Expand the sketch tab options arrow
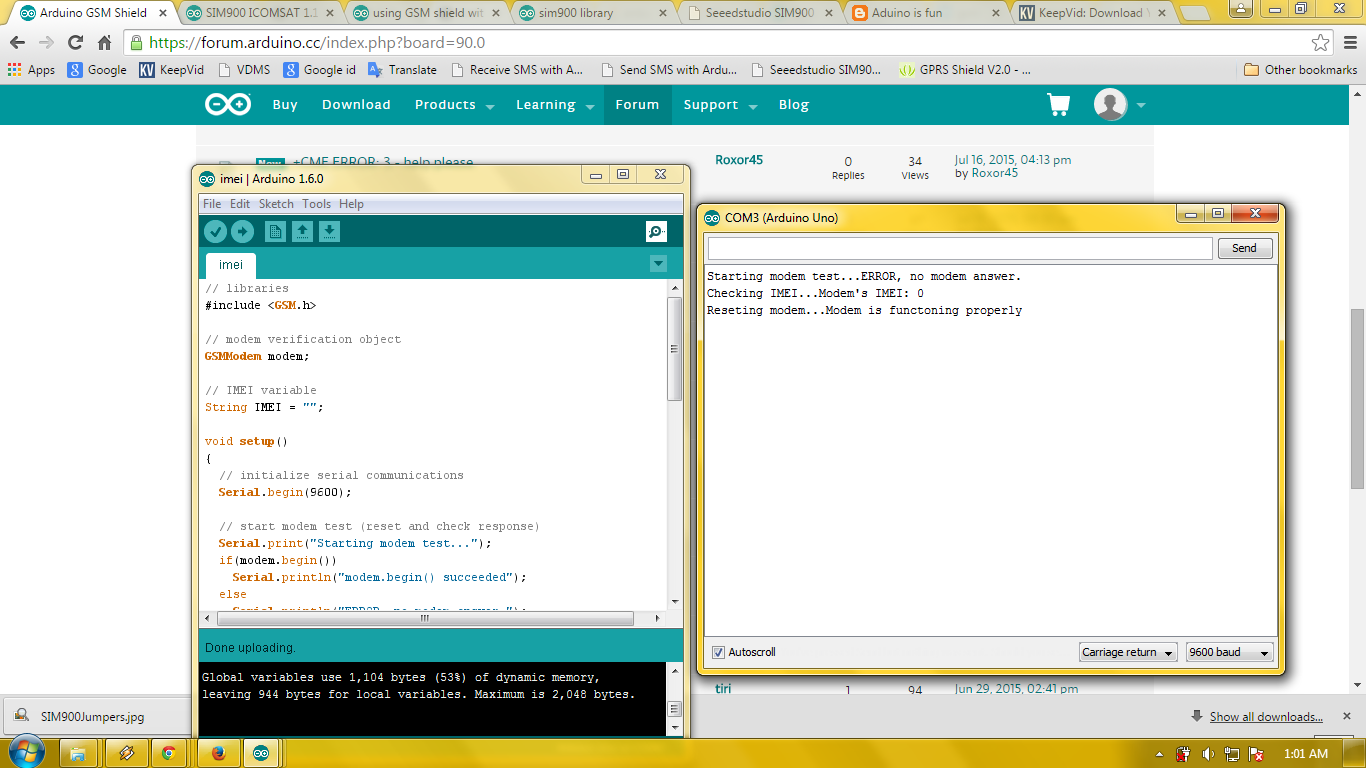This screenshot has height=768, width=1366. (658, 264)
